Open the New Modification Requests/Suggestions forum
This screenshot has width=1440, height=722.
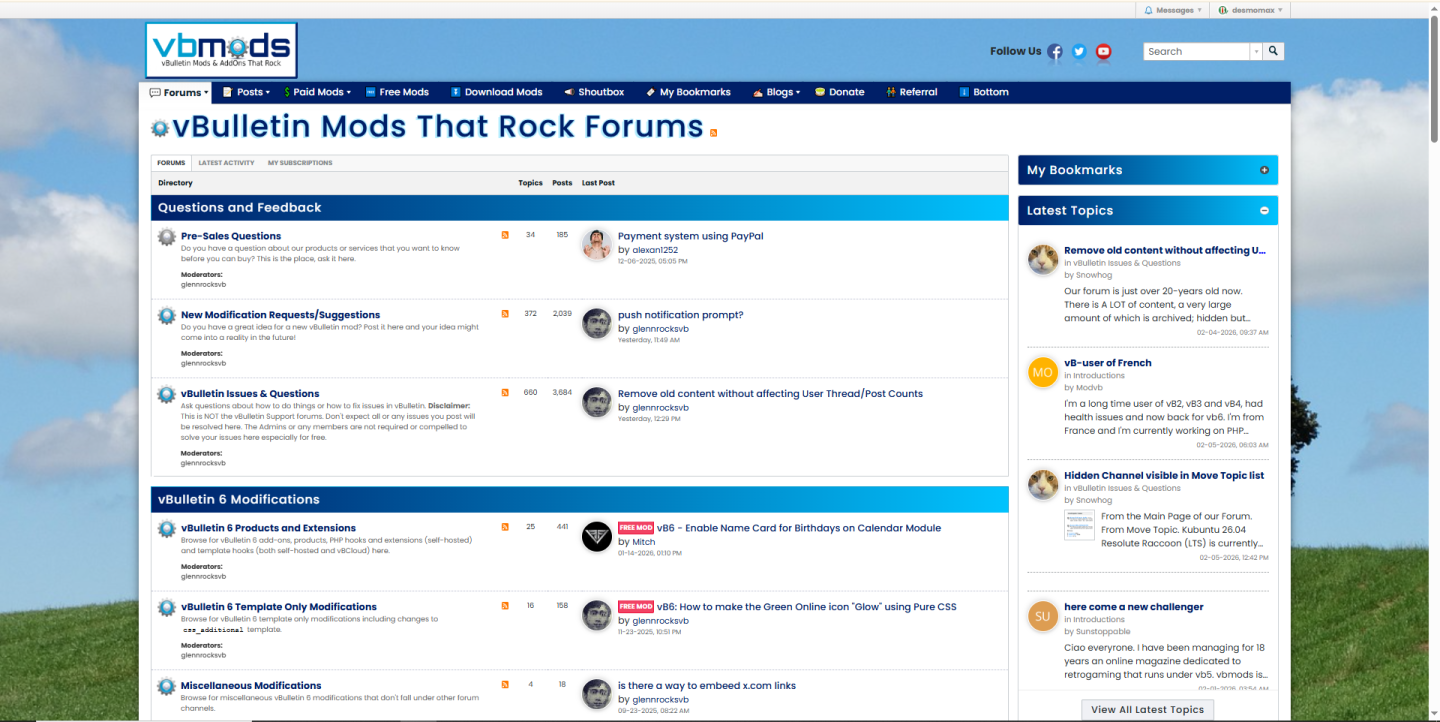(x=281, y=315)
